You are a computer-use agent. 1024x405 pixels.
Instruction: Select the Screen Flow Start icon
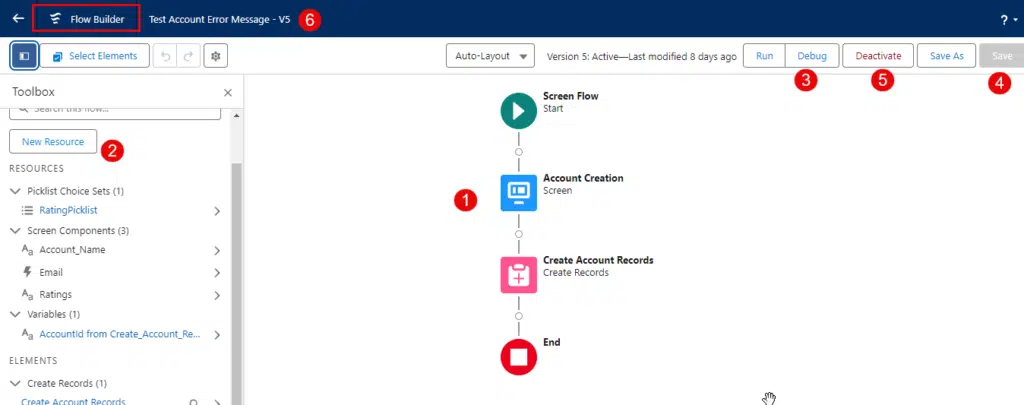point(519,110)
